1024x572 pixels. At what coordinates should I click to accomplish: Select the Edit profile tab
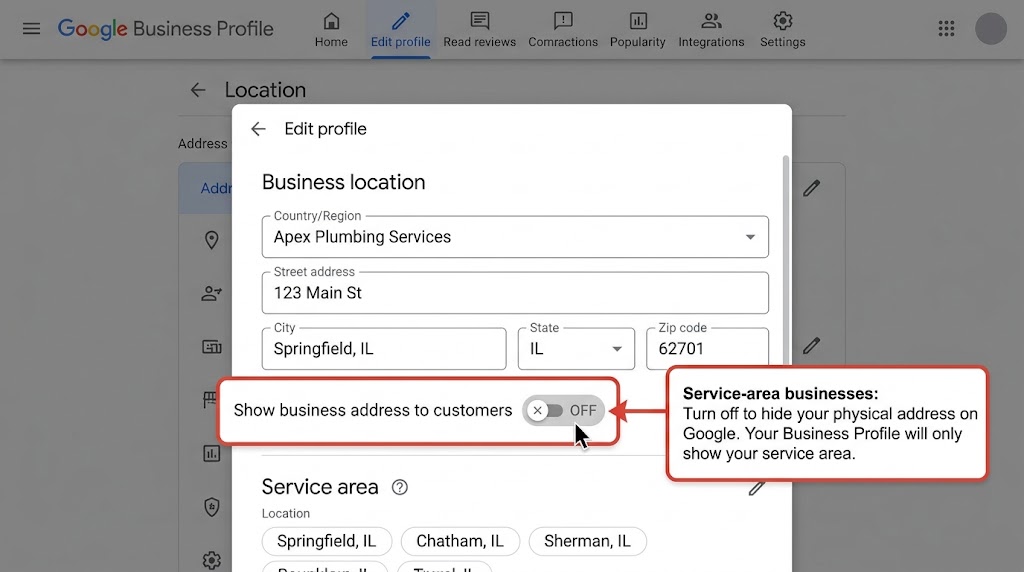click(400, 30)
